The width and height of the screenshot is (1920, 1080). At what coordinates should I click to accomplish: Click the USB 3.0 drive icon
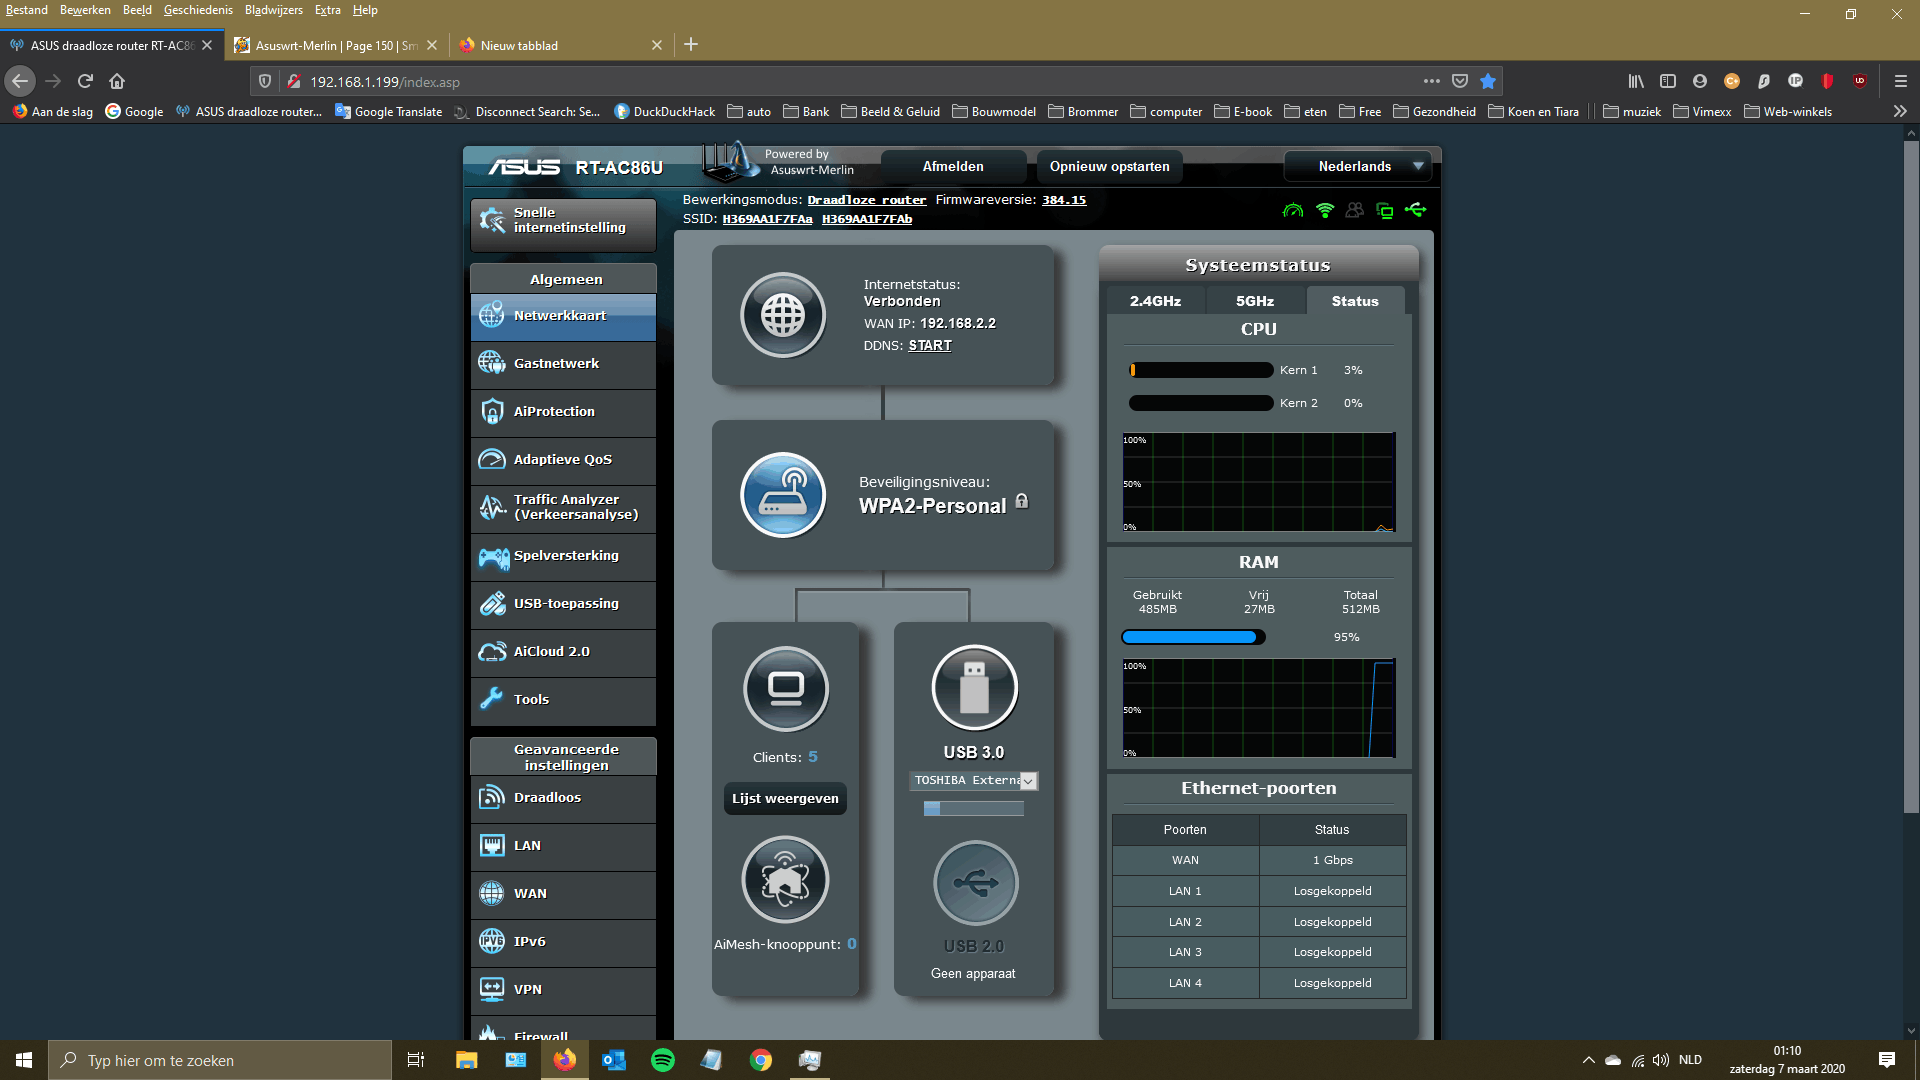pyautogui.click(x=974, y=688)
